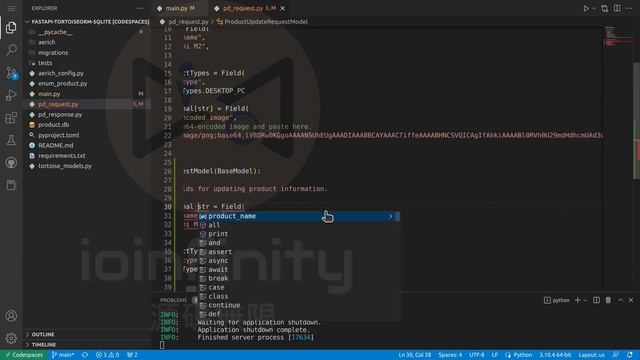Open the GitHub view in activity bar
The width and height of the screenshot is (640, 360).
pos(11,163)
